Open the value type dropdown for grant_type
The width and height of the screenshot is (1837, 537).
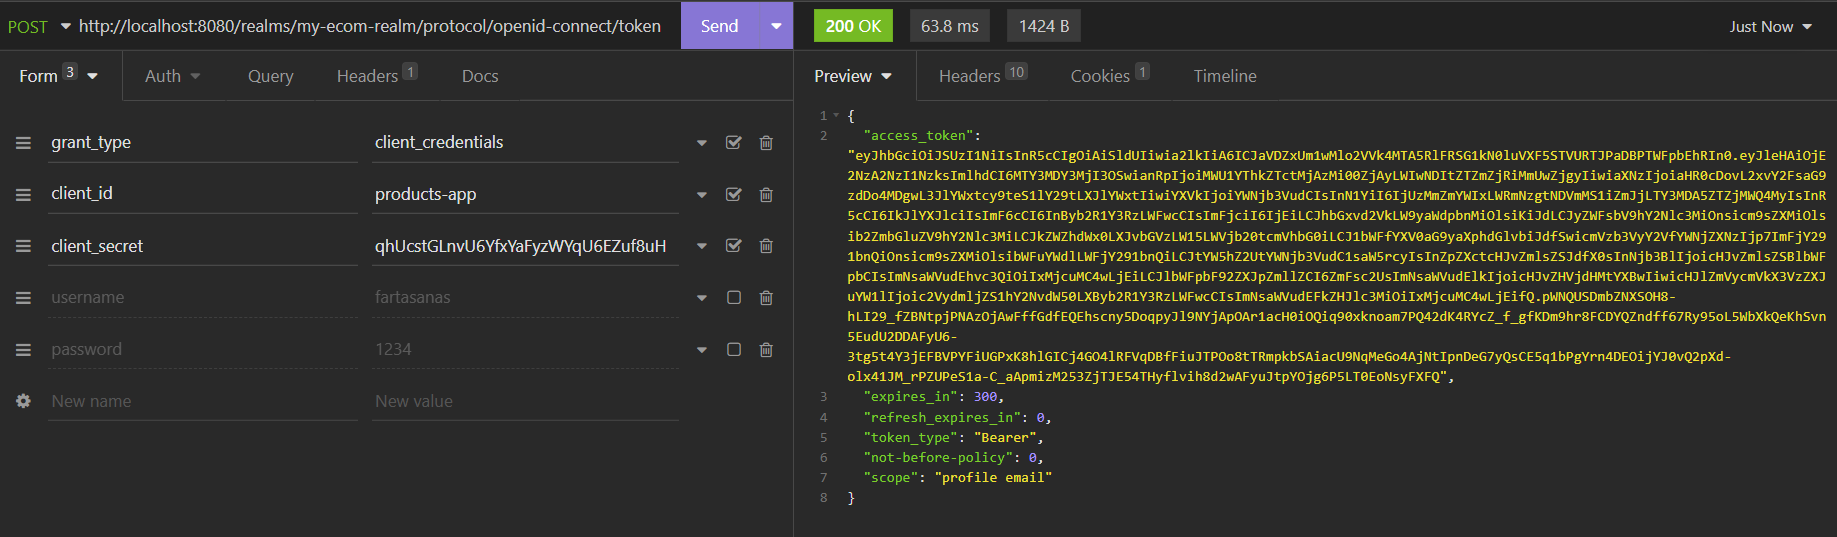702,143
